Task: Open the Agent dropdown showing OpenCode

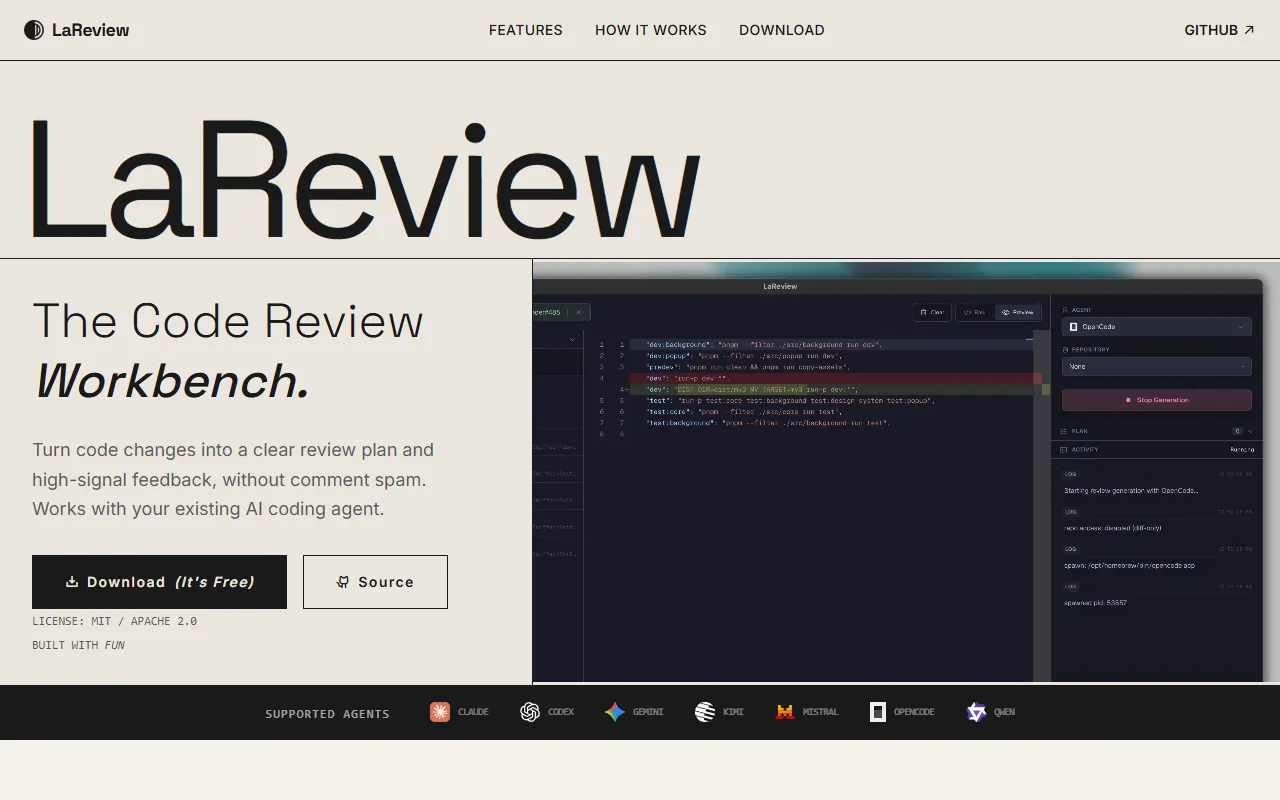Action: [1156, 327]
